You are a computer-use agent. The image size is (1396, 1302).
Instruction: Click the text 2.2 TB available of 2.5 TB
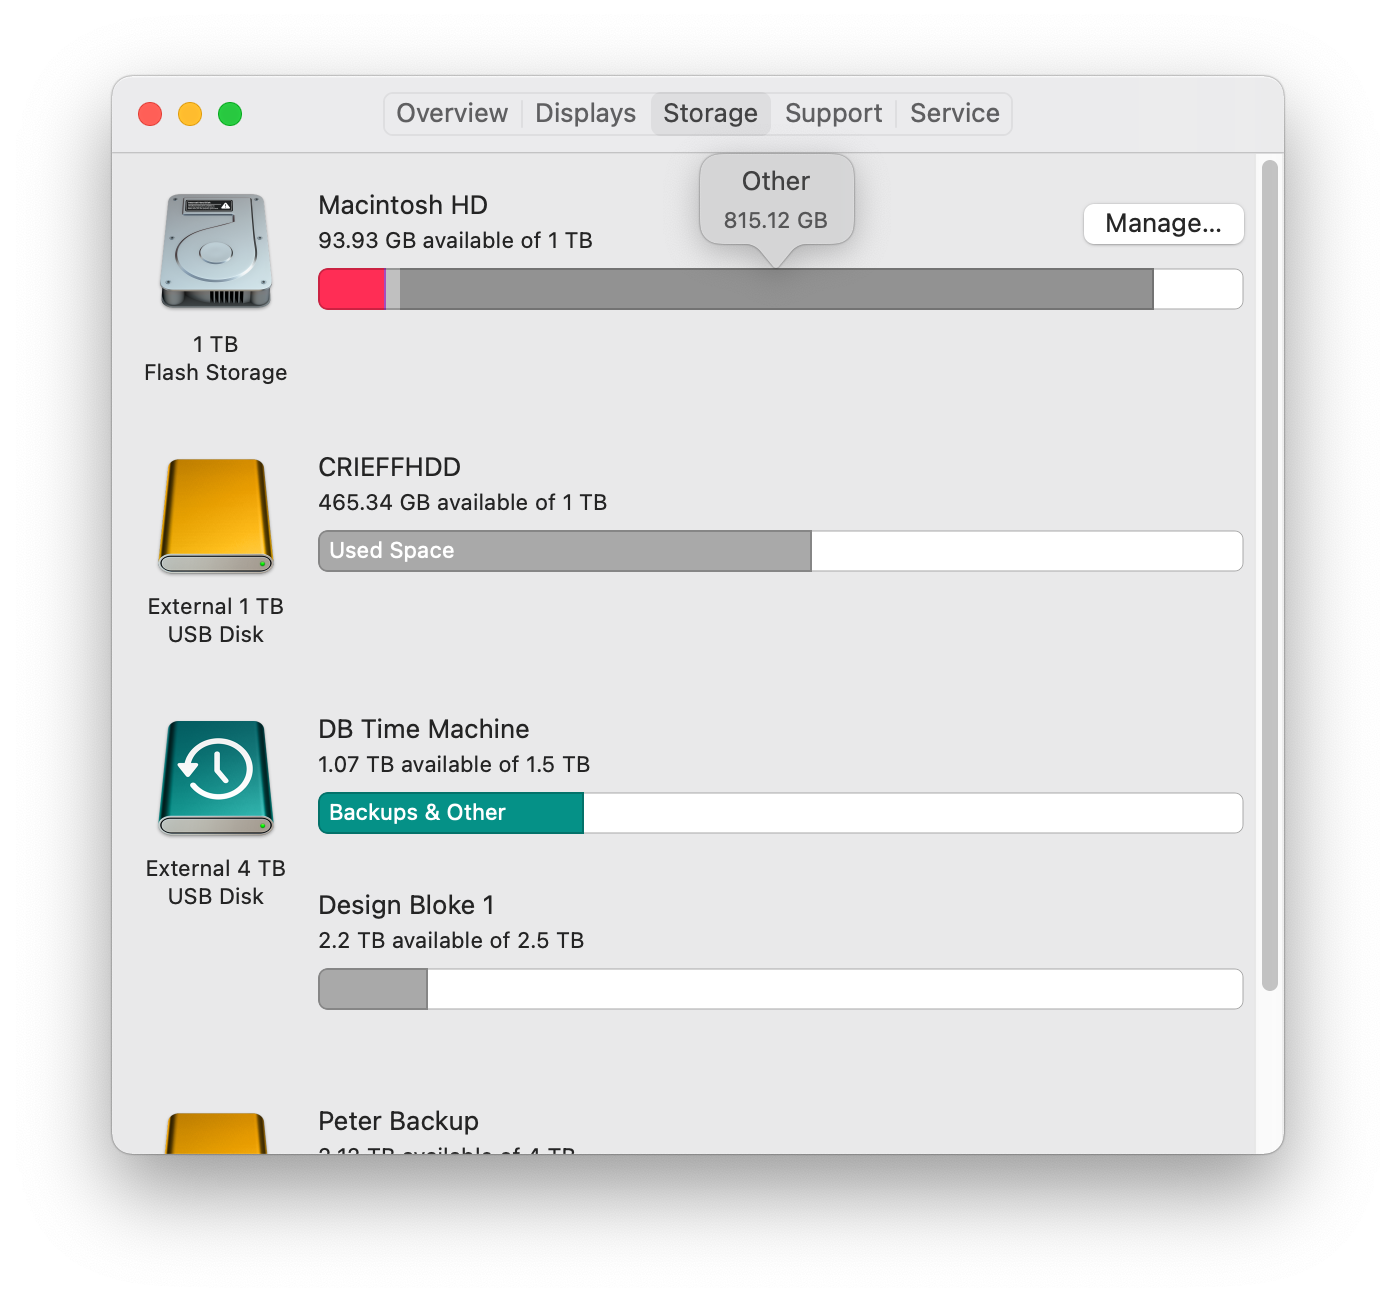(x=451, y=940)
